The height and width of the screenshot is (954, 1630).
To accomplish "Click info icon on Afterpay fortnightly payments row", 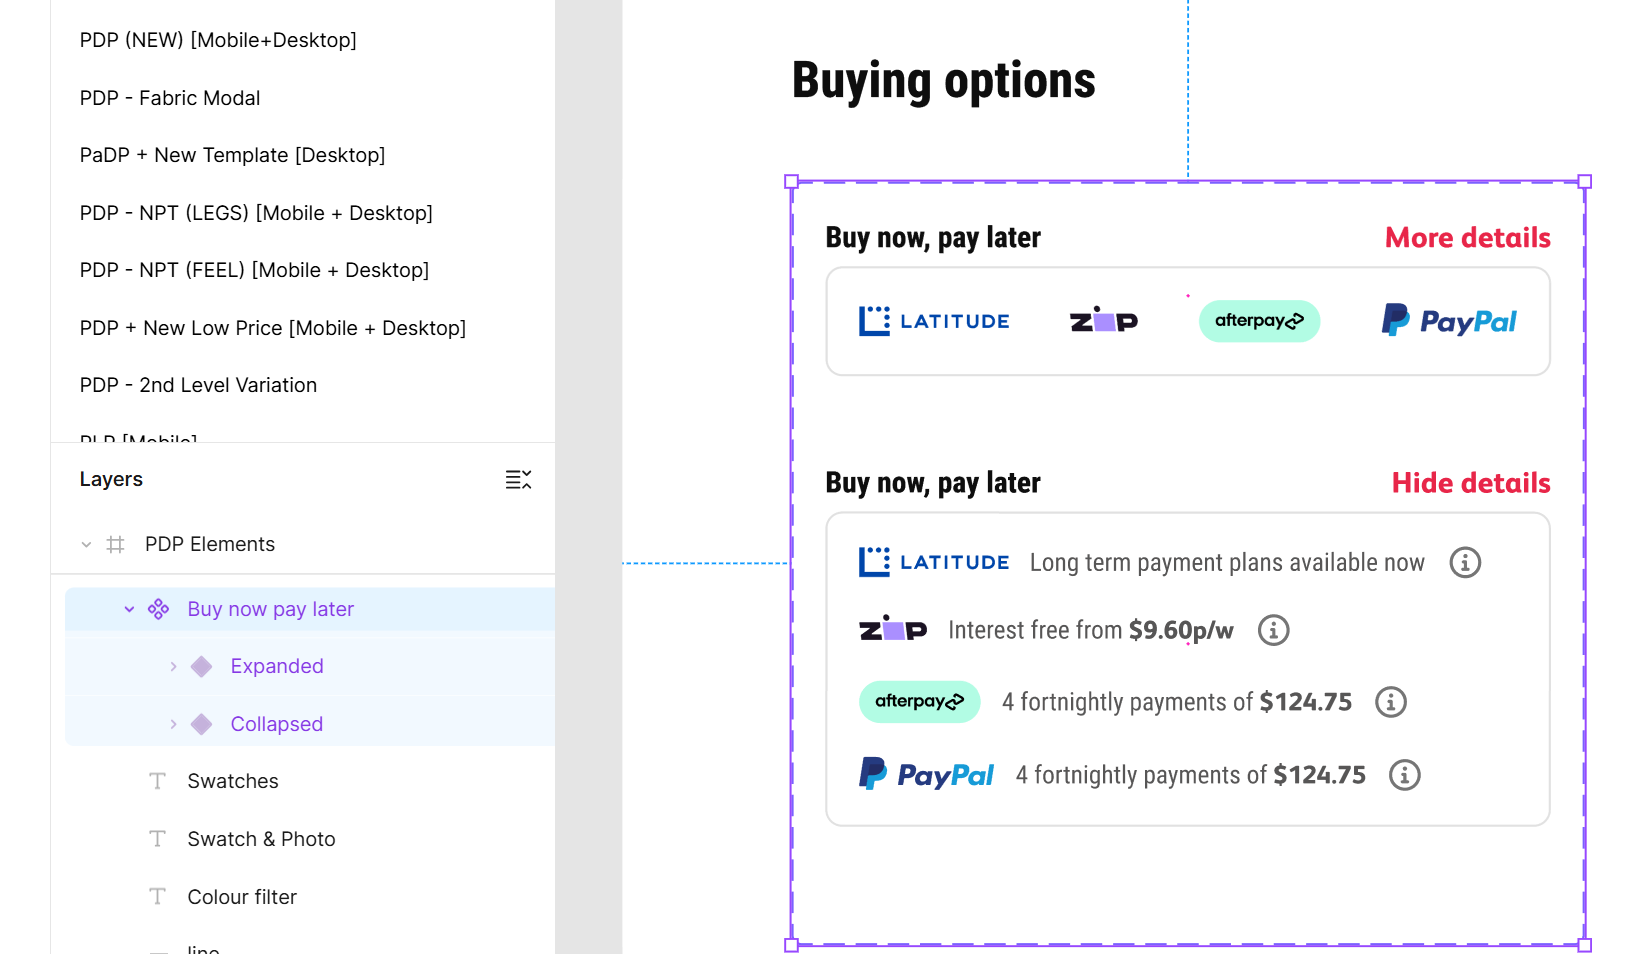I will (x=1391, y=702).
